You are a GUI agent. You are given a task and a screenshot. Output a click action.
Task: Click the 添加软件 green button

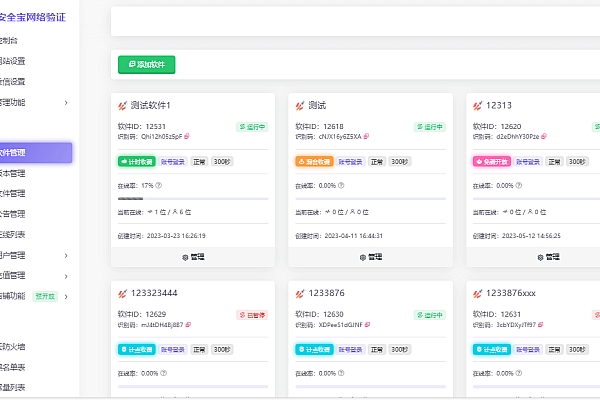147,65
